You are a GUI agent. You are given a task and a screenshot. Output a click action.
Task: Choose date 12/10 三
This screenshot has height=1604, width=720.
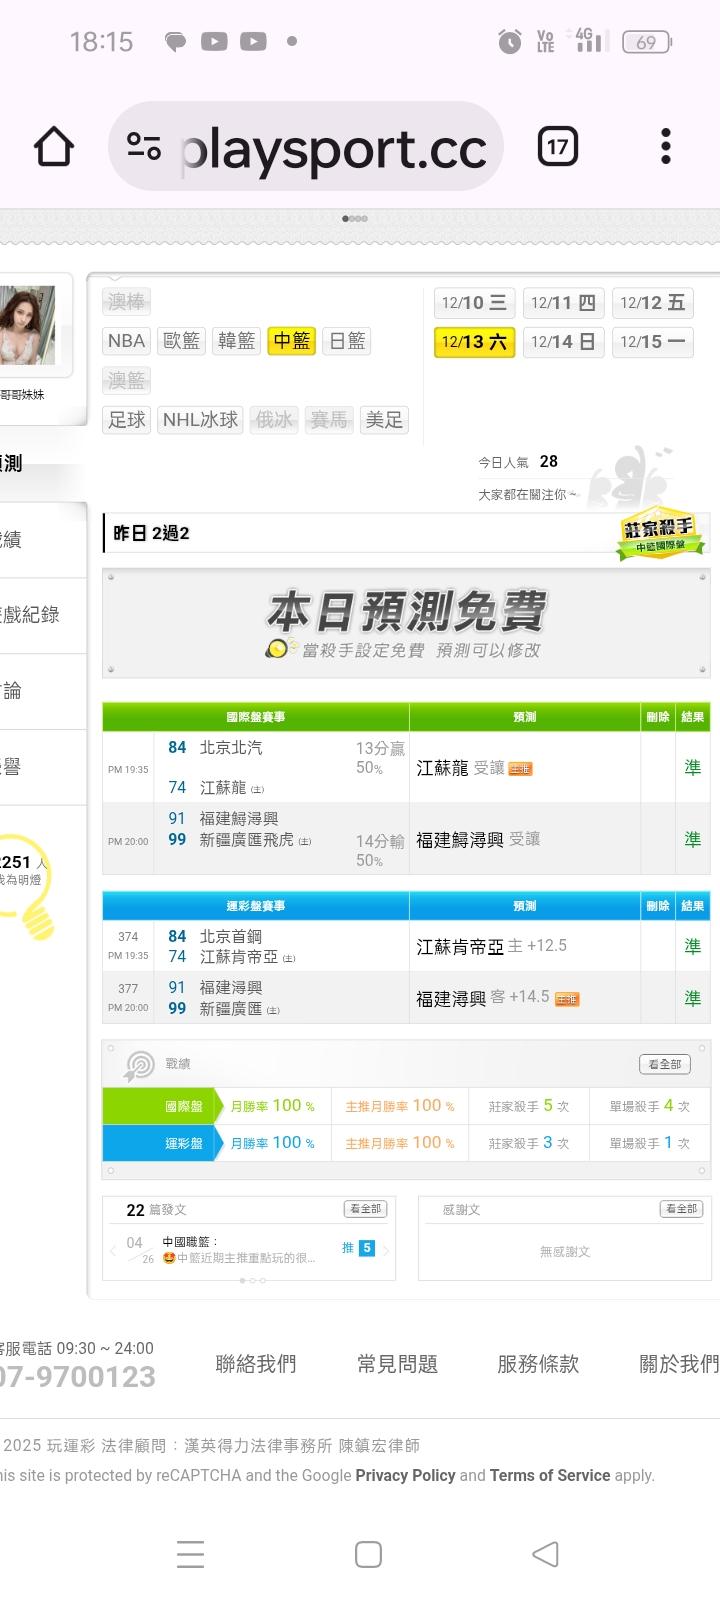(x=474, y=303)
